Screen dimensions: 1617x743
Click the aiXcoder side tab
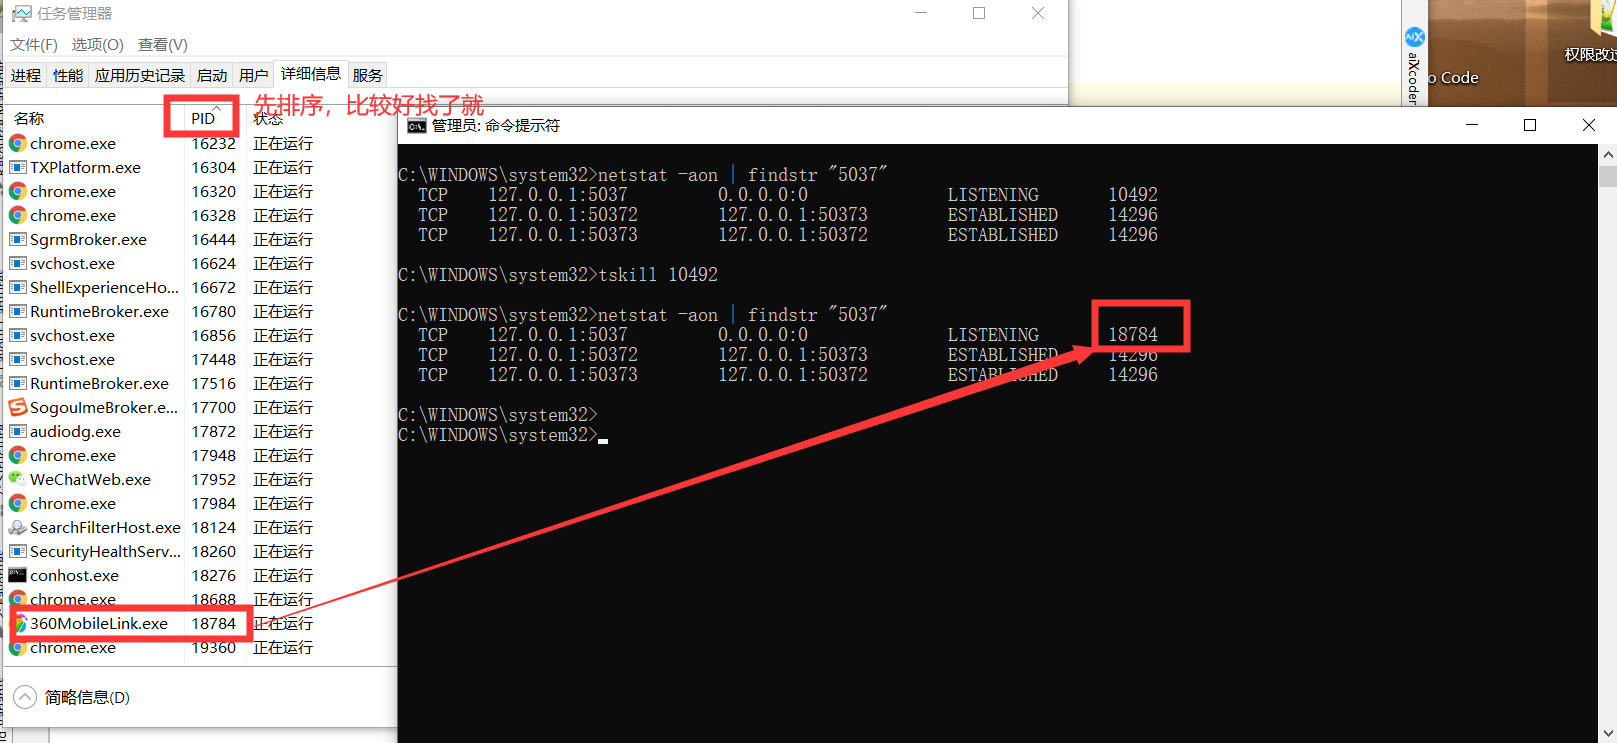1413,66
